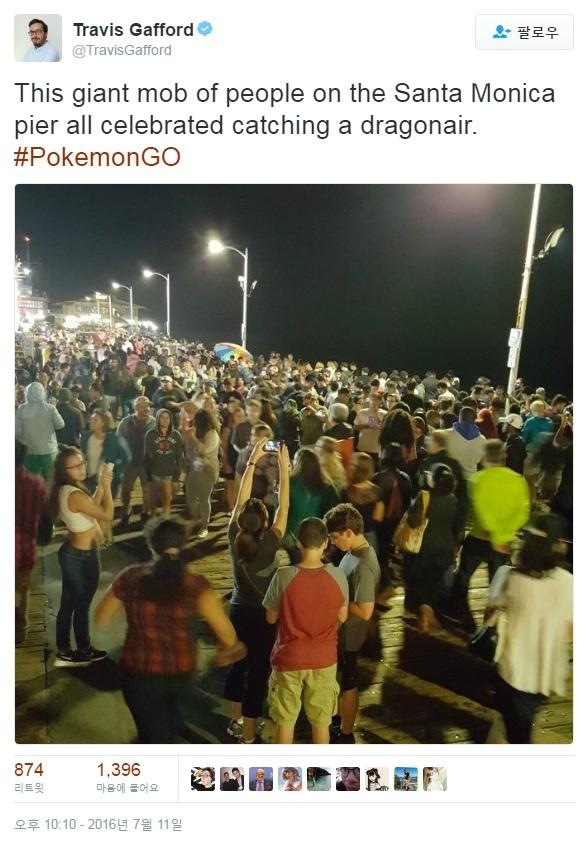This screenshot has width=585, height=841.
Task: Open liker avatar with dark teal scene
Action: point(319,779)
